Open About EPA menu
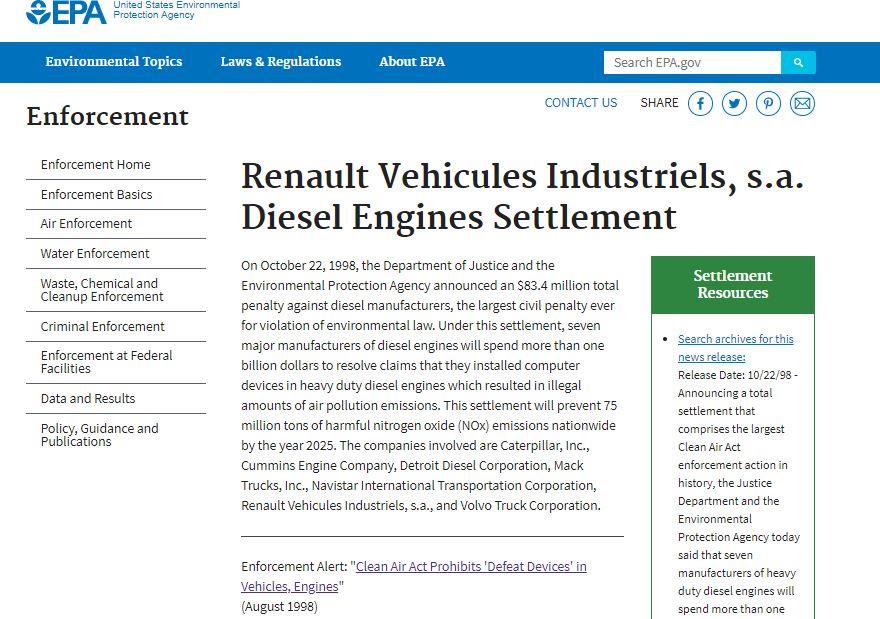Screen dimensions: 880x619 [412, 62]
